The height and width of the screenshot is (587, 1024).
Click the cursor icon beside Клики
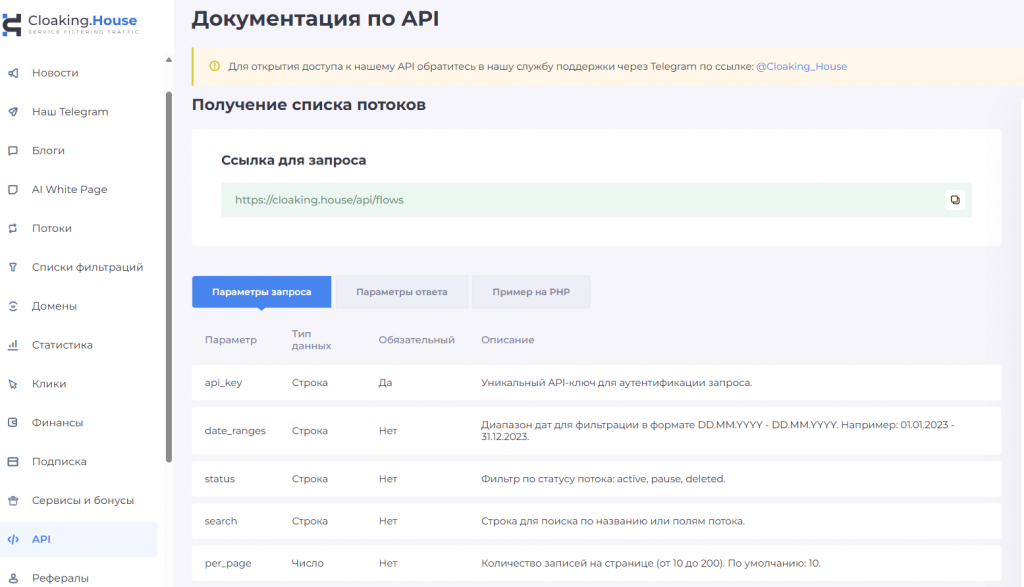(x=13, y=384)
